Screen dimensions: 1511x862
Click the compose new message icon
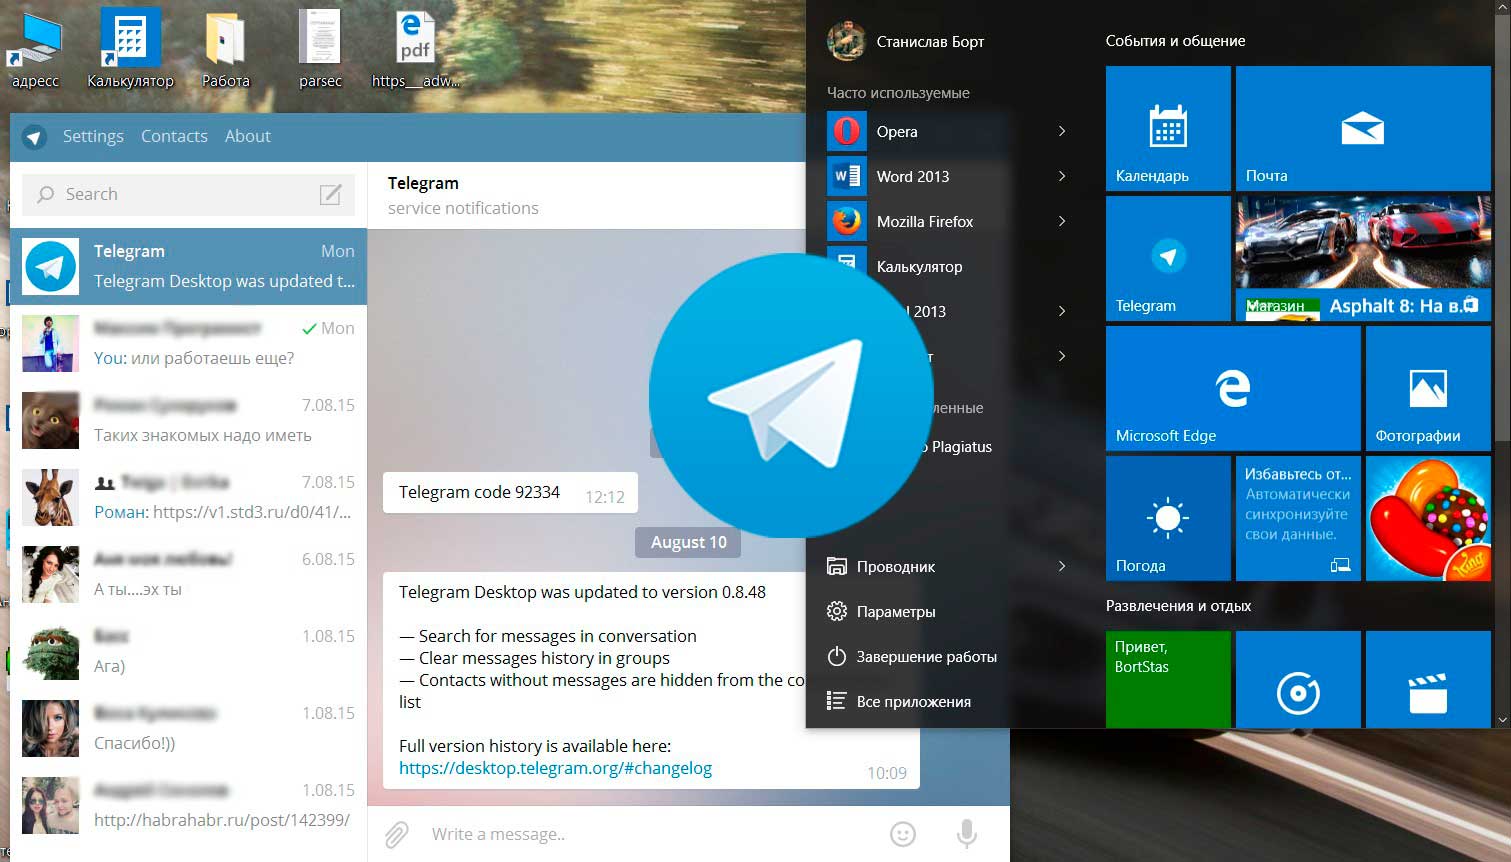tap(330, 194)
